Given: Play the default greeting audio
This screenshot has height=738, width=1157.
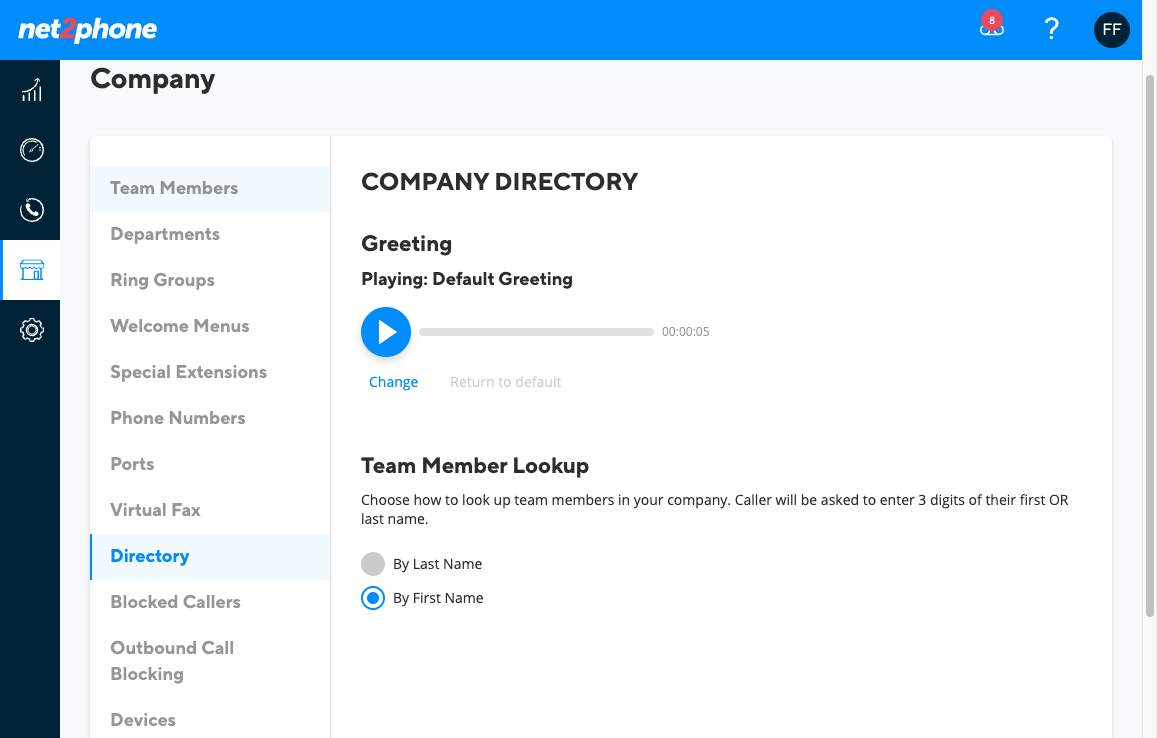Looking at the screenshot, I should [386, 332].
